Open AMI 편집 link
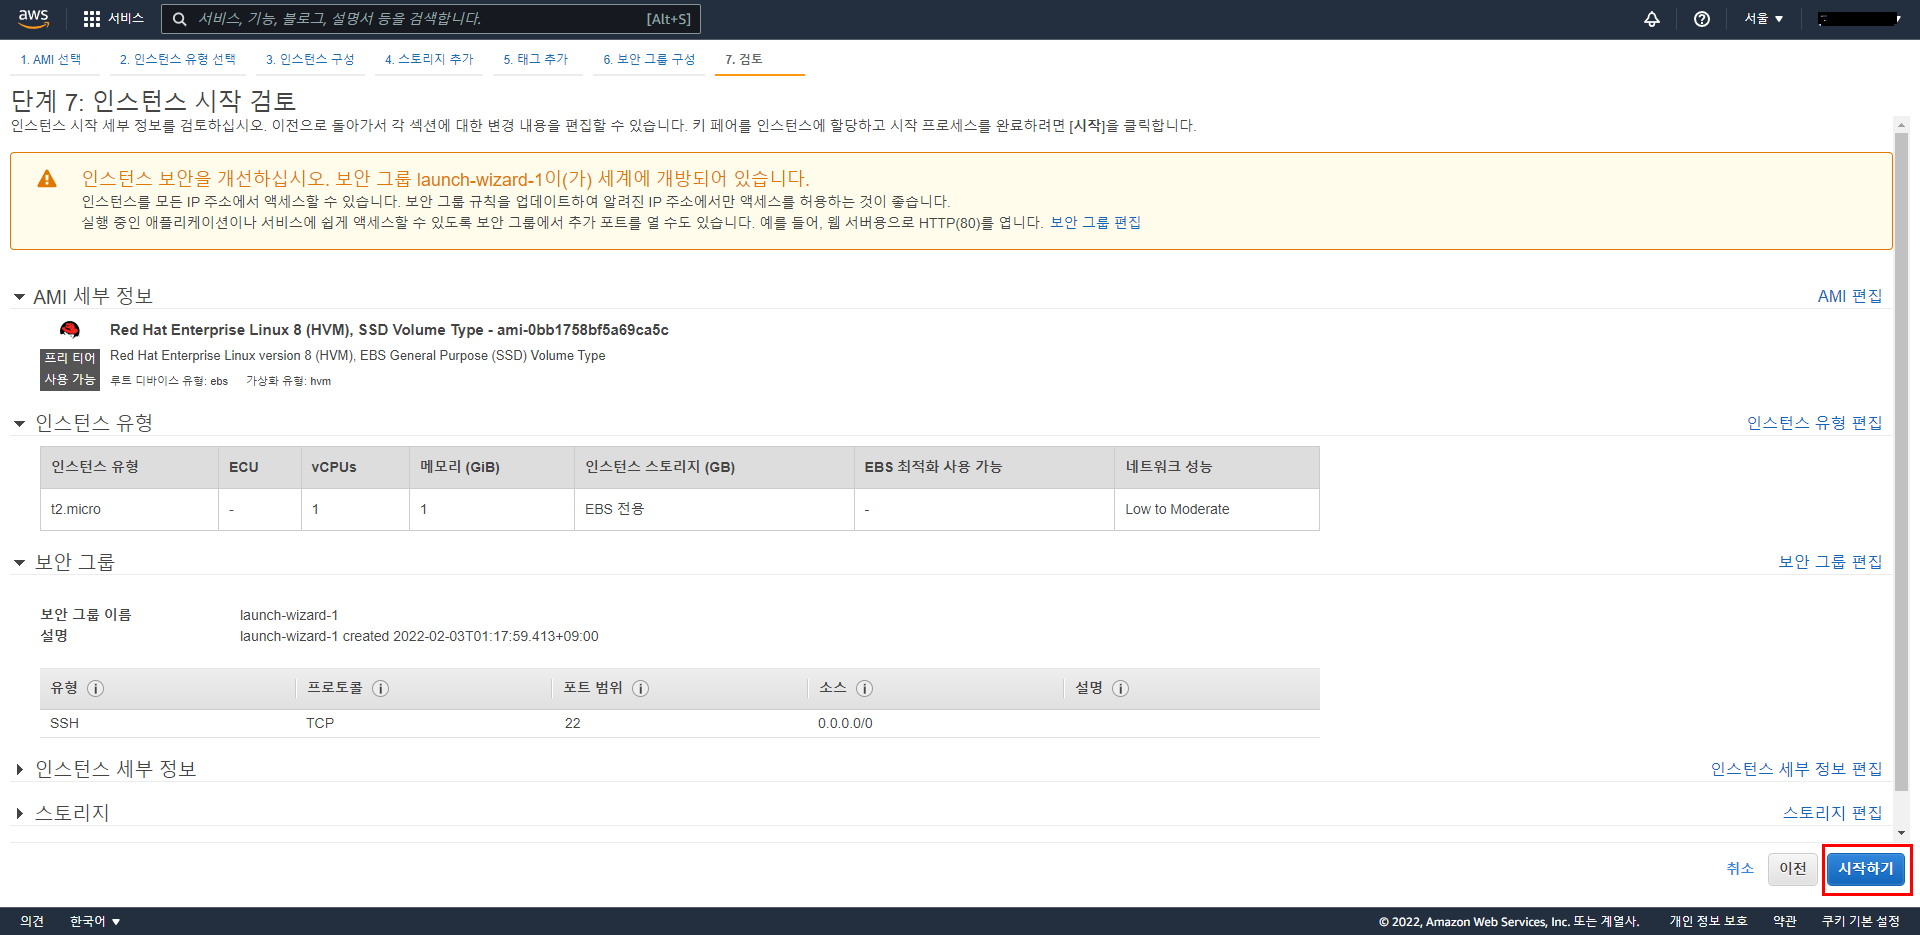The width and height of the screenshot is (1920, 935). coord(1849,296)
